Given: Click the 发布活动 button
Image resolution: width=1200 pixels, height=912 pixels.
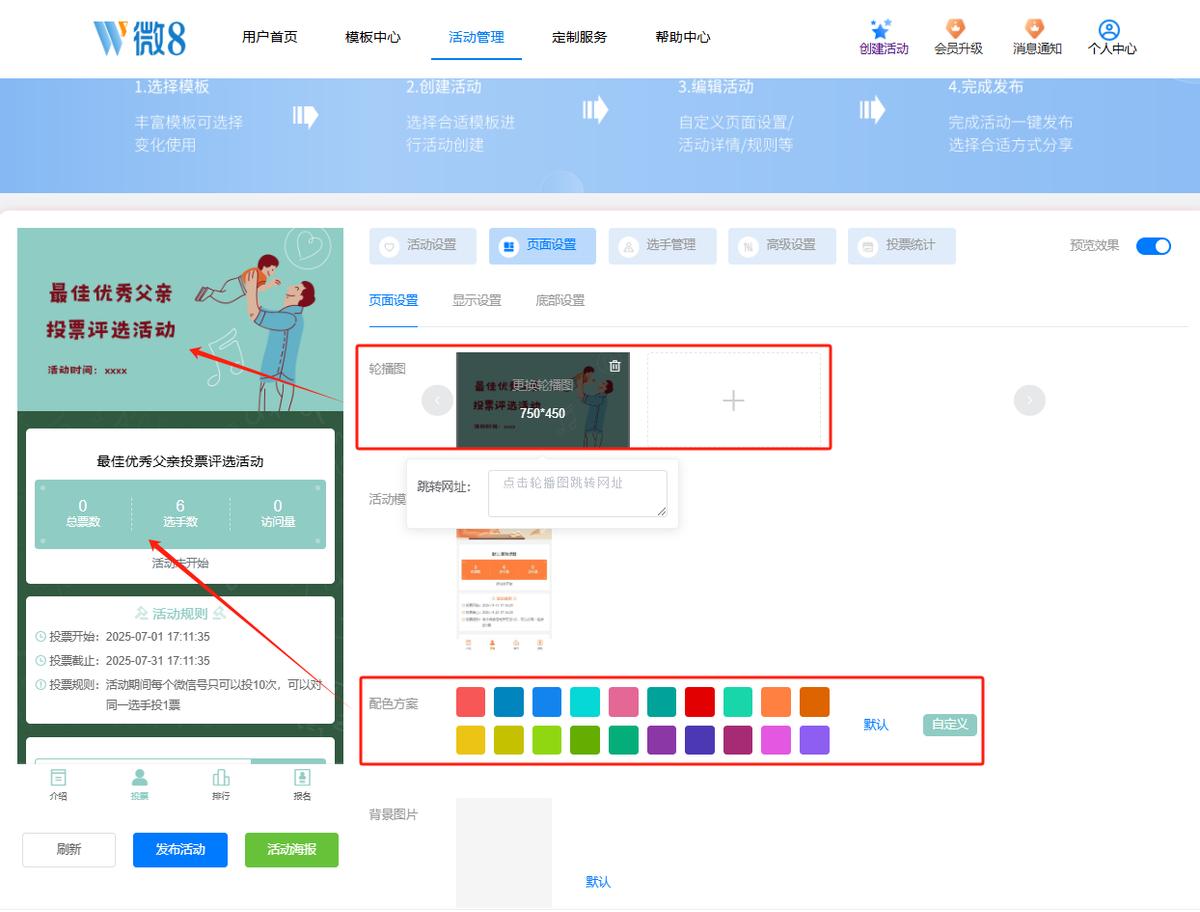Looking at the screenshot, I should (x=180, y=850).
